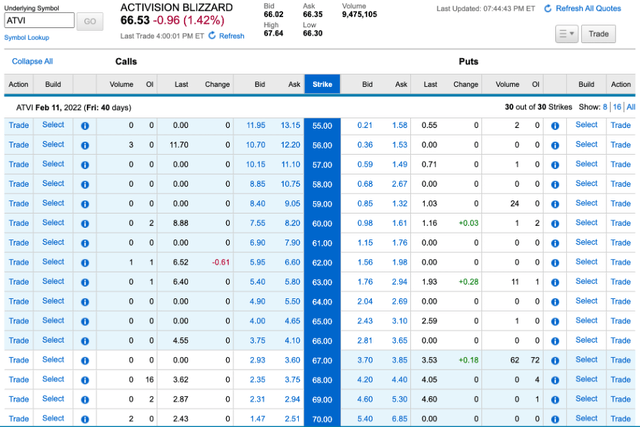This screenshot has width=640, height=427.
Task: Open call info icon for 56.00 strike
Action: click(85, 145)
